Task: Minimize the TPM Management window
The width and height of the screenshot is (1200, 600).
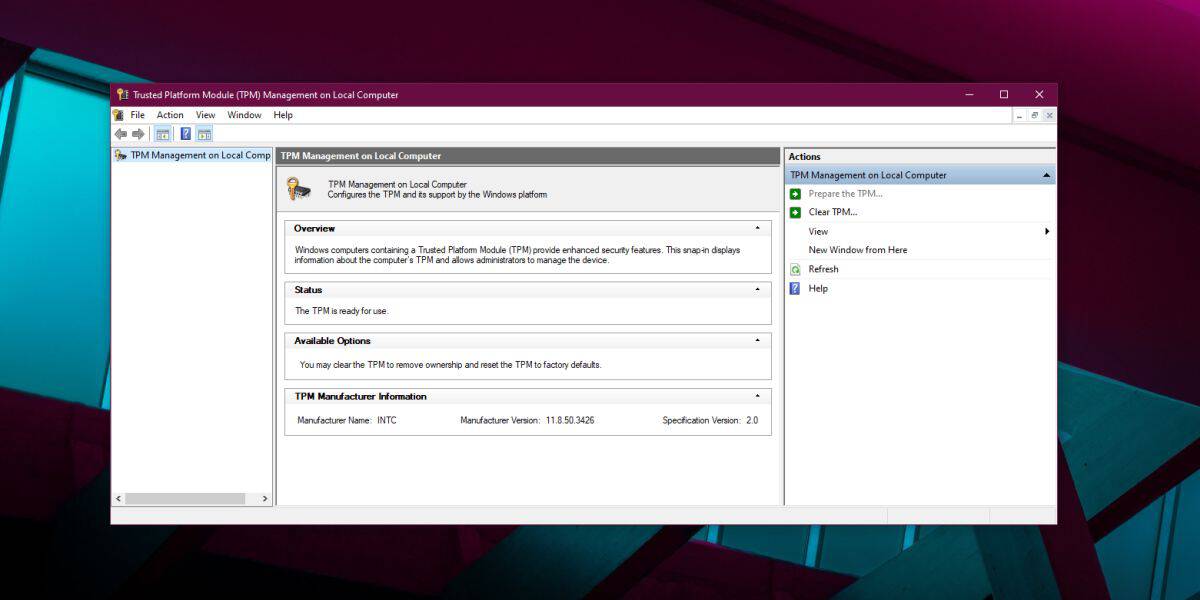Action: [x=969, y=95]
